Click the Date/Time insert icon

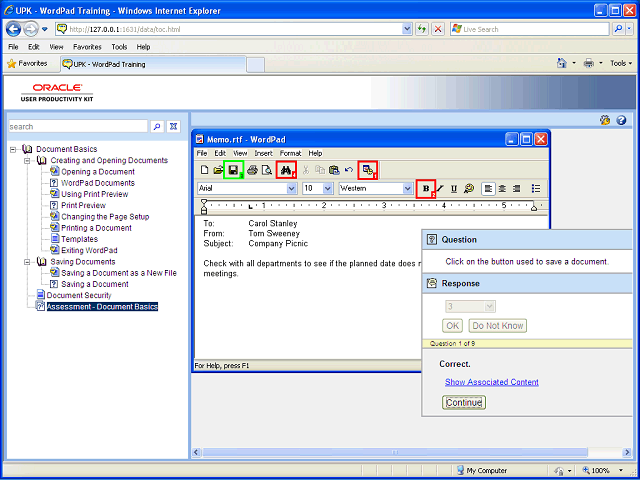pyautogui.click(x=368, y=170)
